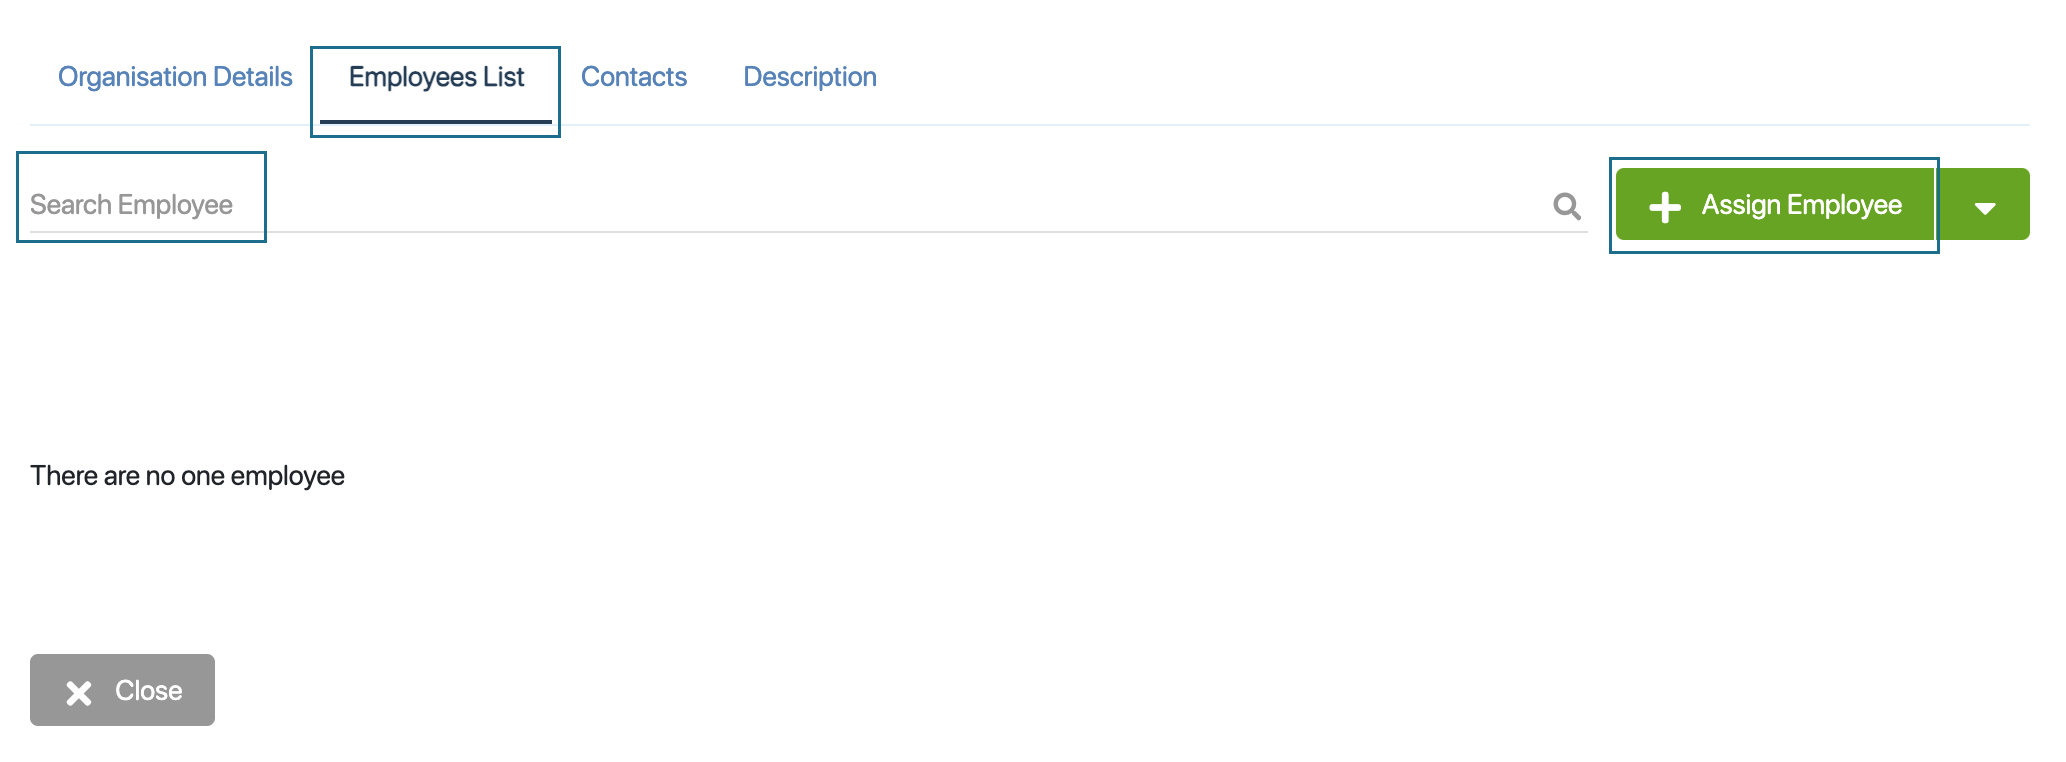Click the underlined active Employees List tab

click(436, 78)
